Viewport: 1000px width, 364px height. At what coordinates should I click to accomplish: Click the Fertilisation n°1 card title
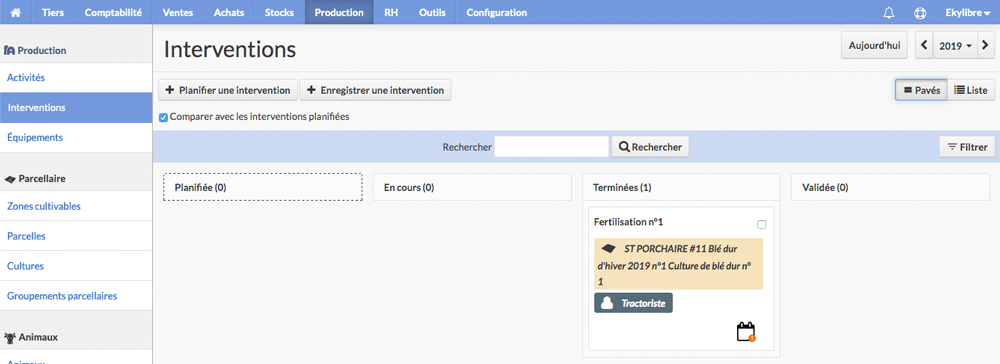629,222
